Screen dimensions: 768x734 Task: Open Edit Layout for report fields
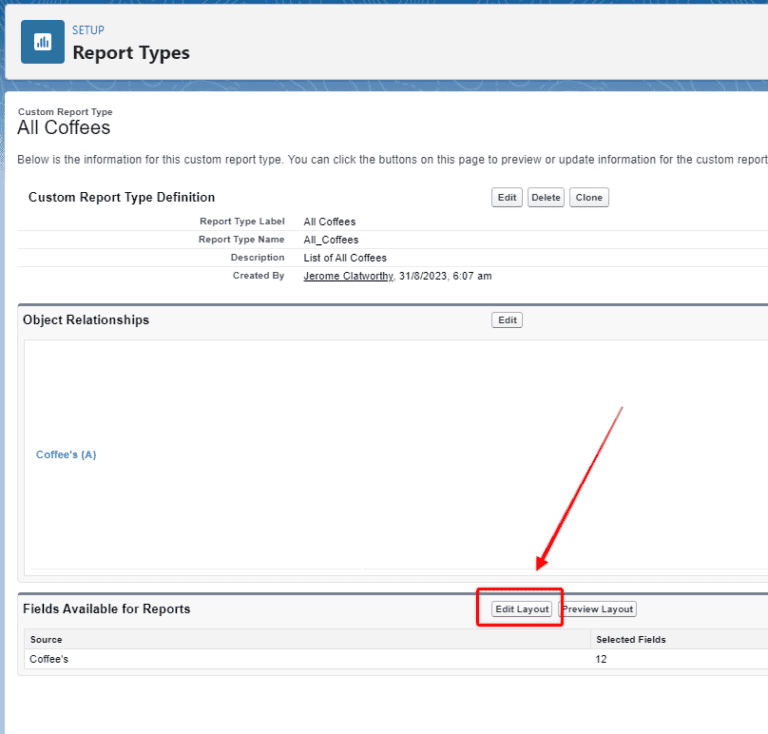pyautogui.click(x=522, y=609)
